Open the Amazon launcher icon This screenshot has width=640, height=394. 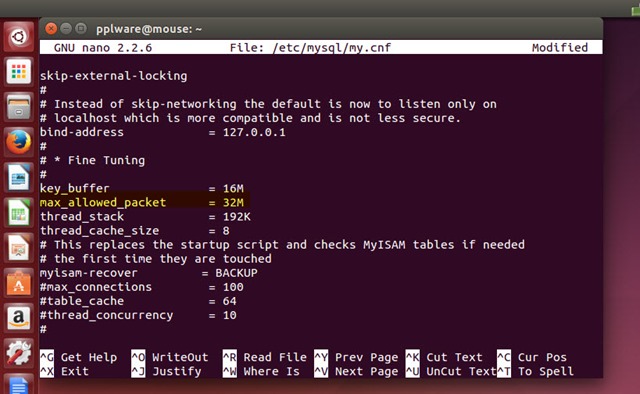click(18, 318)
